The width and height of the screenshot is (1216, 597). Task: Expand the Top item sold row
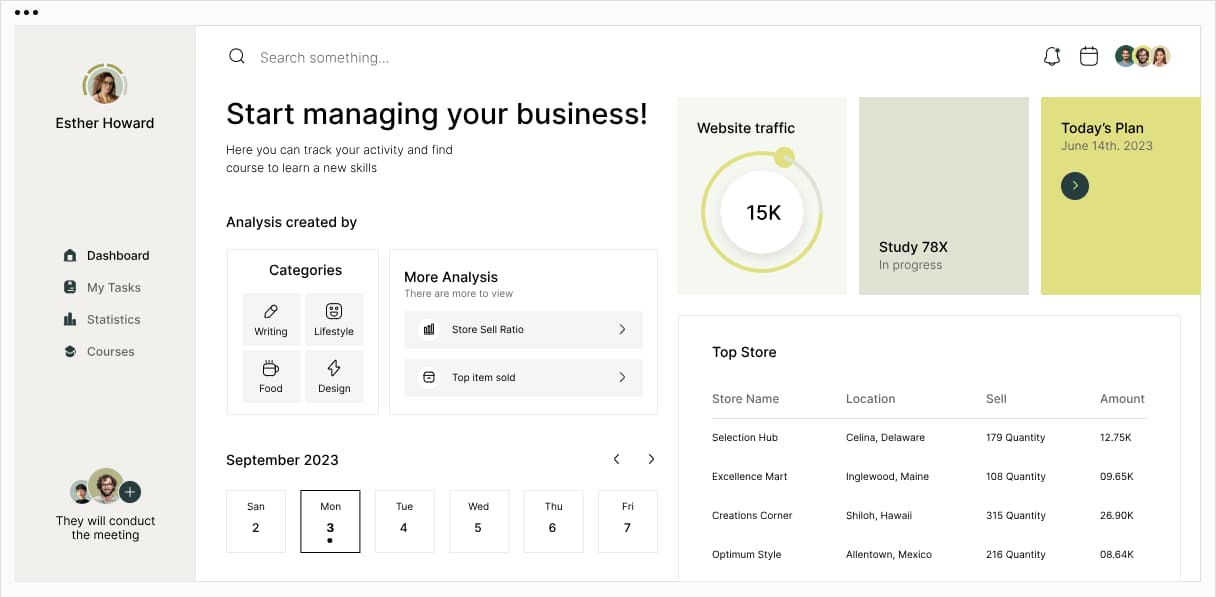622,377
